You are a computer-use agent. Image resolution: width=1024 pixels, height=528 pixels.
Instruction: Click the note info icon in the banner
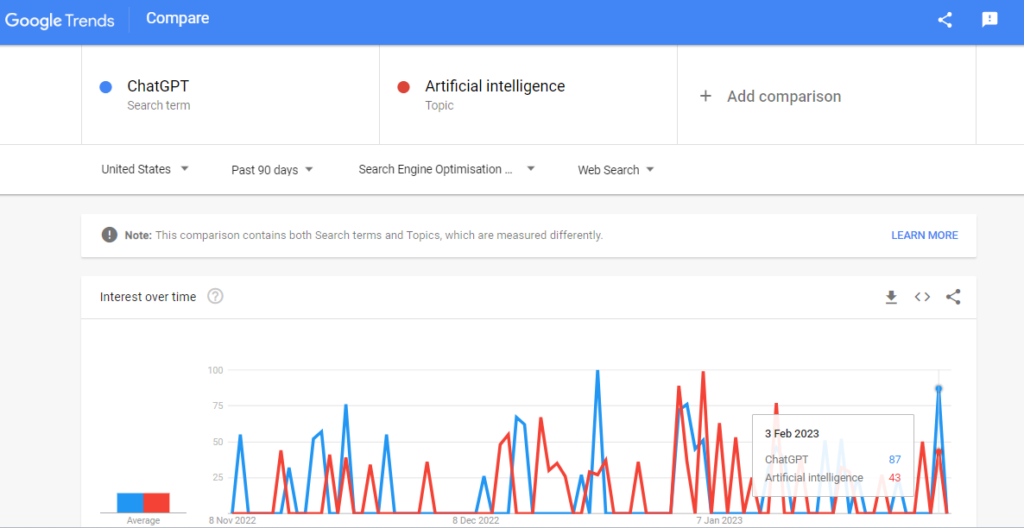(x=109, y=235)
